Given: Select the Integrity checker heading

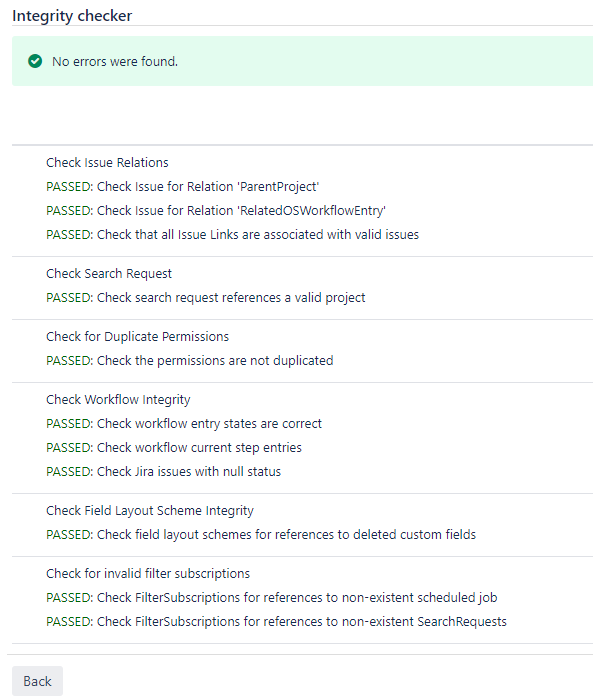Looking at the screenshot, I should (x=72, y=16).
